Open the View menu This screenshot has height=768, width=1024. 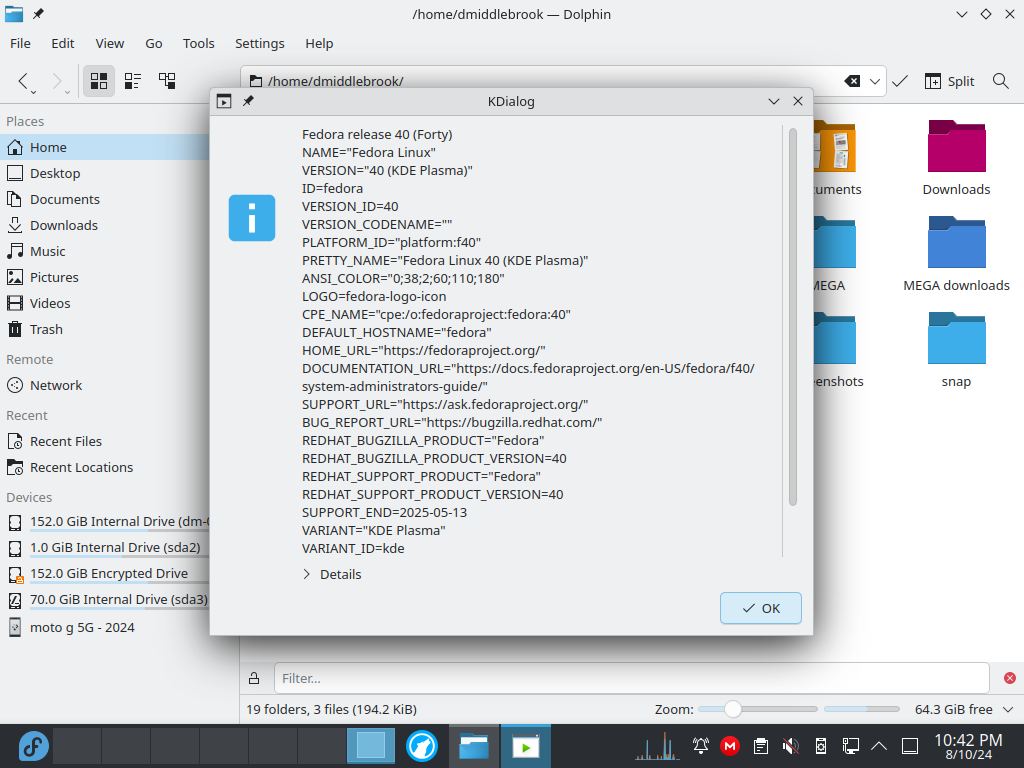tap(110, 43)
